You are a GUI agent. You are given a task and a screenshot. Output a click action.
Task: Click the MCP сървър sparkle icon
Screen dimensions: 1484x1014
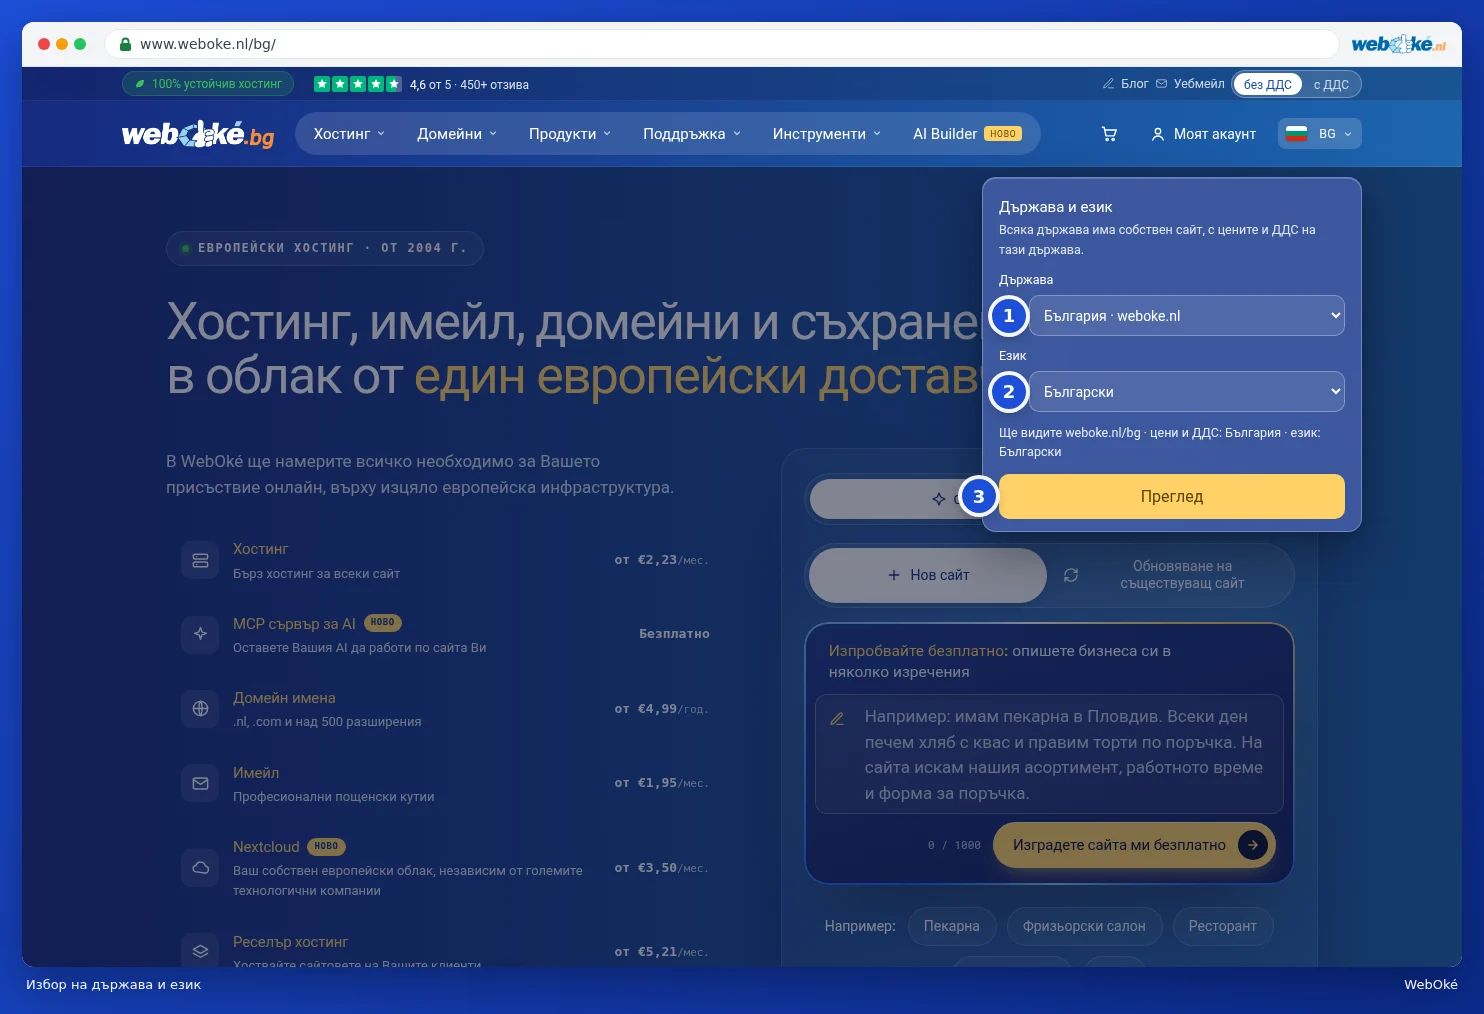point(200,634)
